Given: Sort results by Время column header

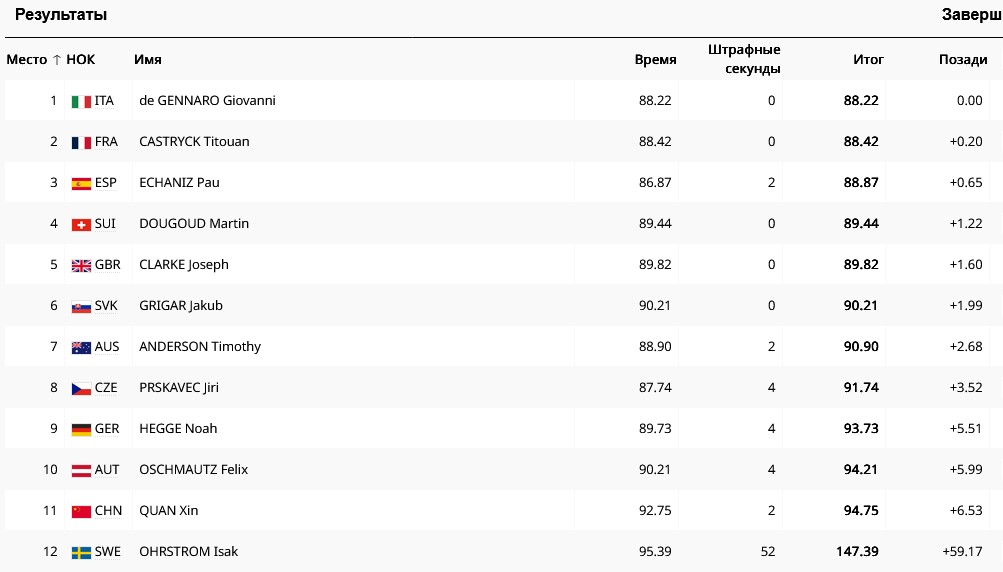Looking at the screenshot, I should 655,60.
